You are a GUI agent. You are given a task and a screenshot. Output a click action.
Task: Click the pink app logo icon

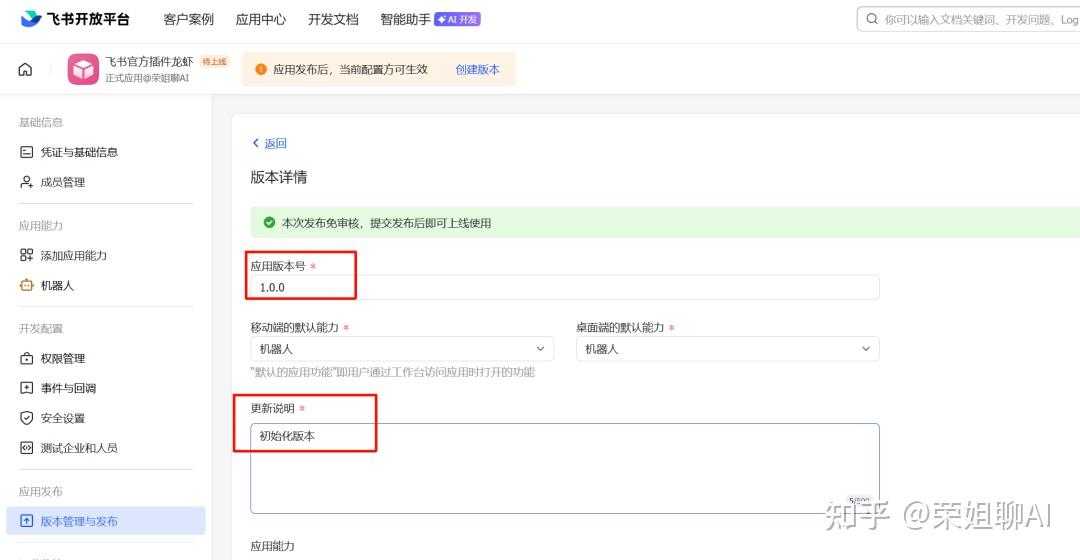pos(83,69)
